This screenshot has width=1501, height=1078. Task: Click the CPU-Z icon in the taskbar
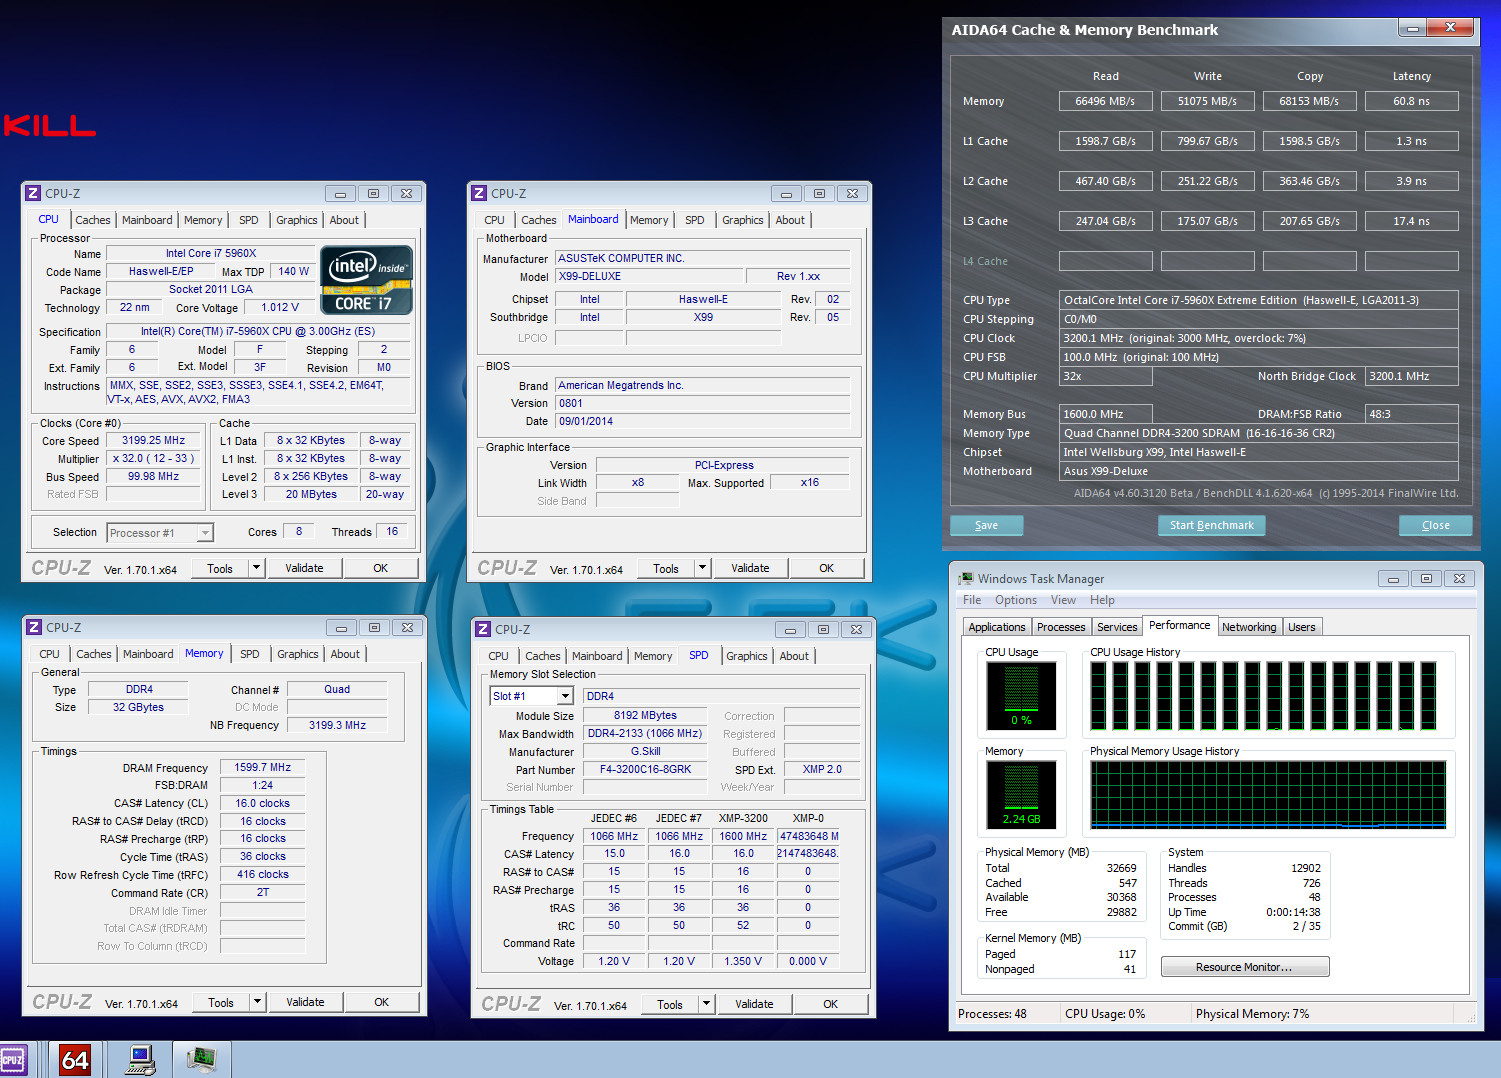coord(13,1059)
